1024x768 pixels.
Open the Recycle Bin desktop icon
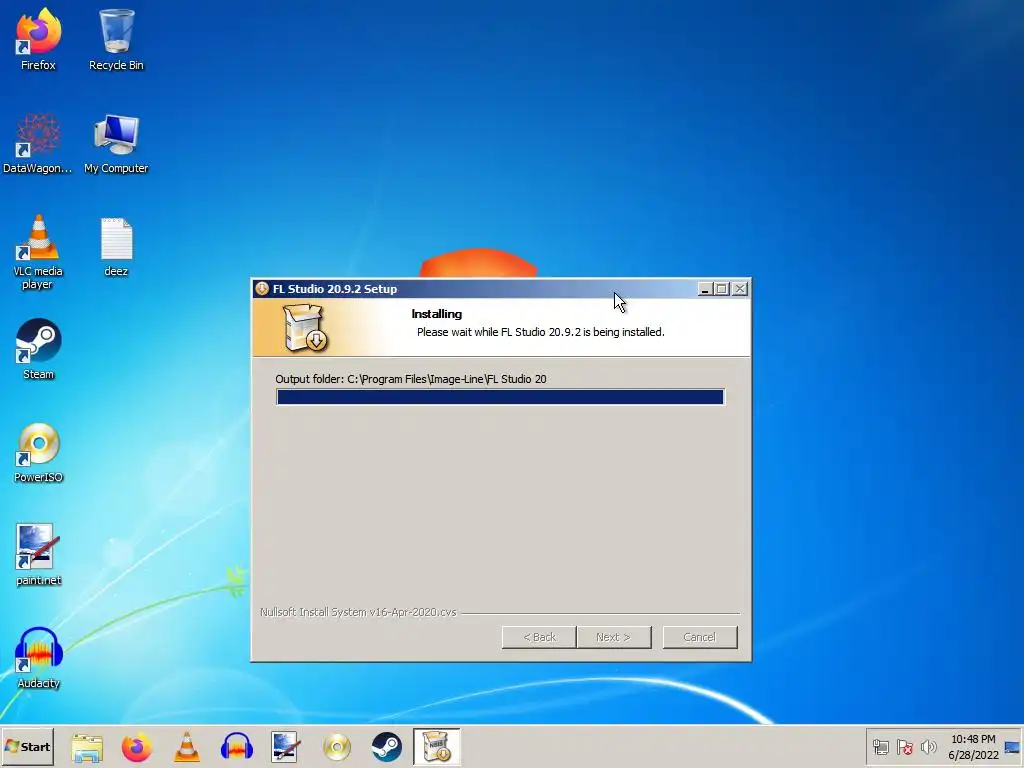(116, 39)
